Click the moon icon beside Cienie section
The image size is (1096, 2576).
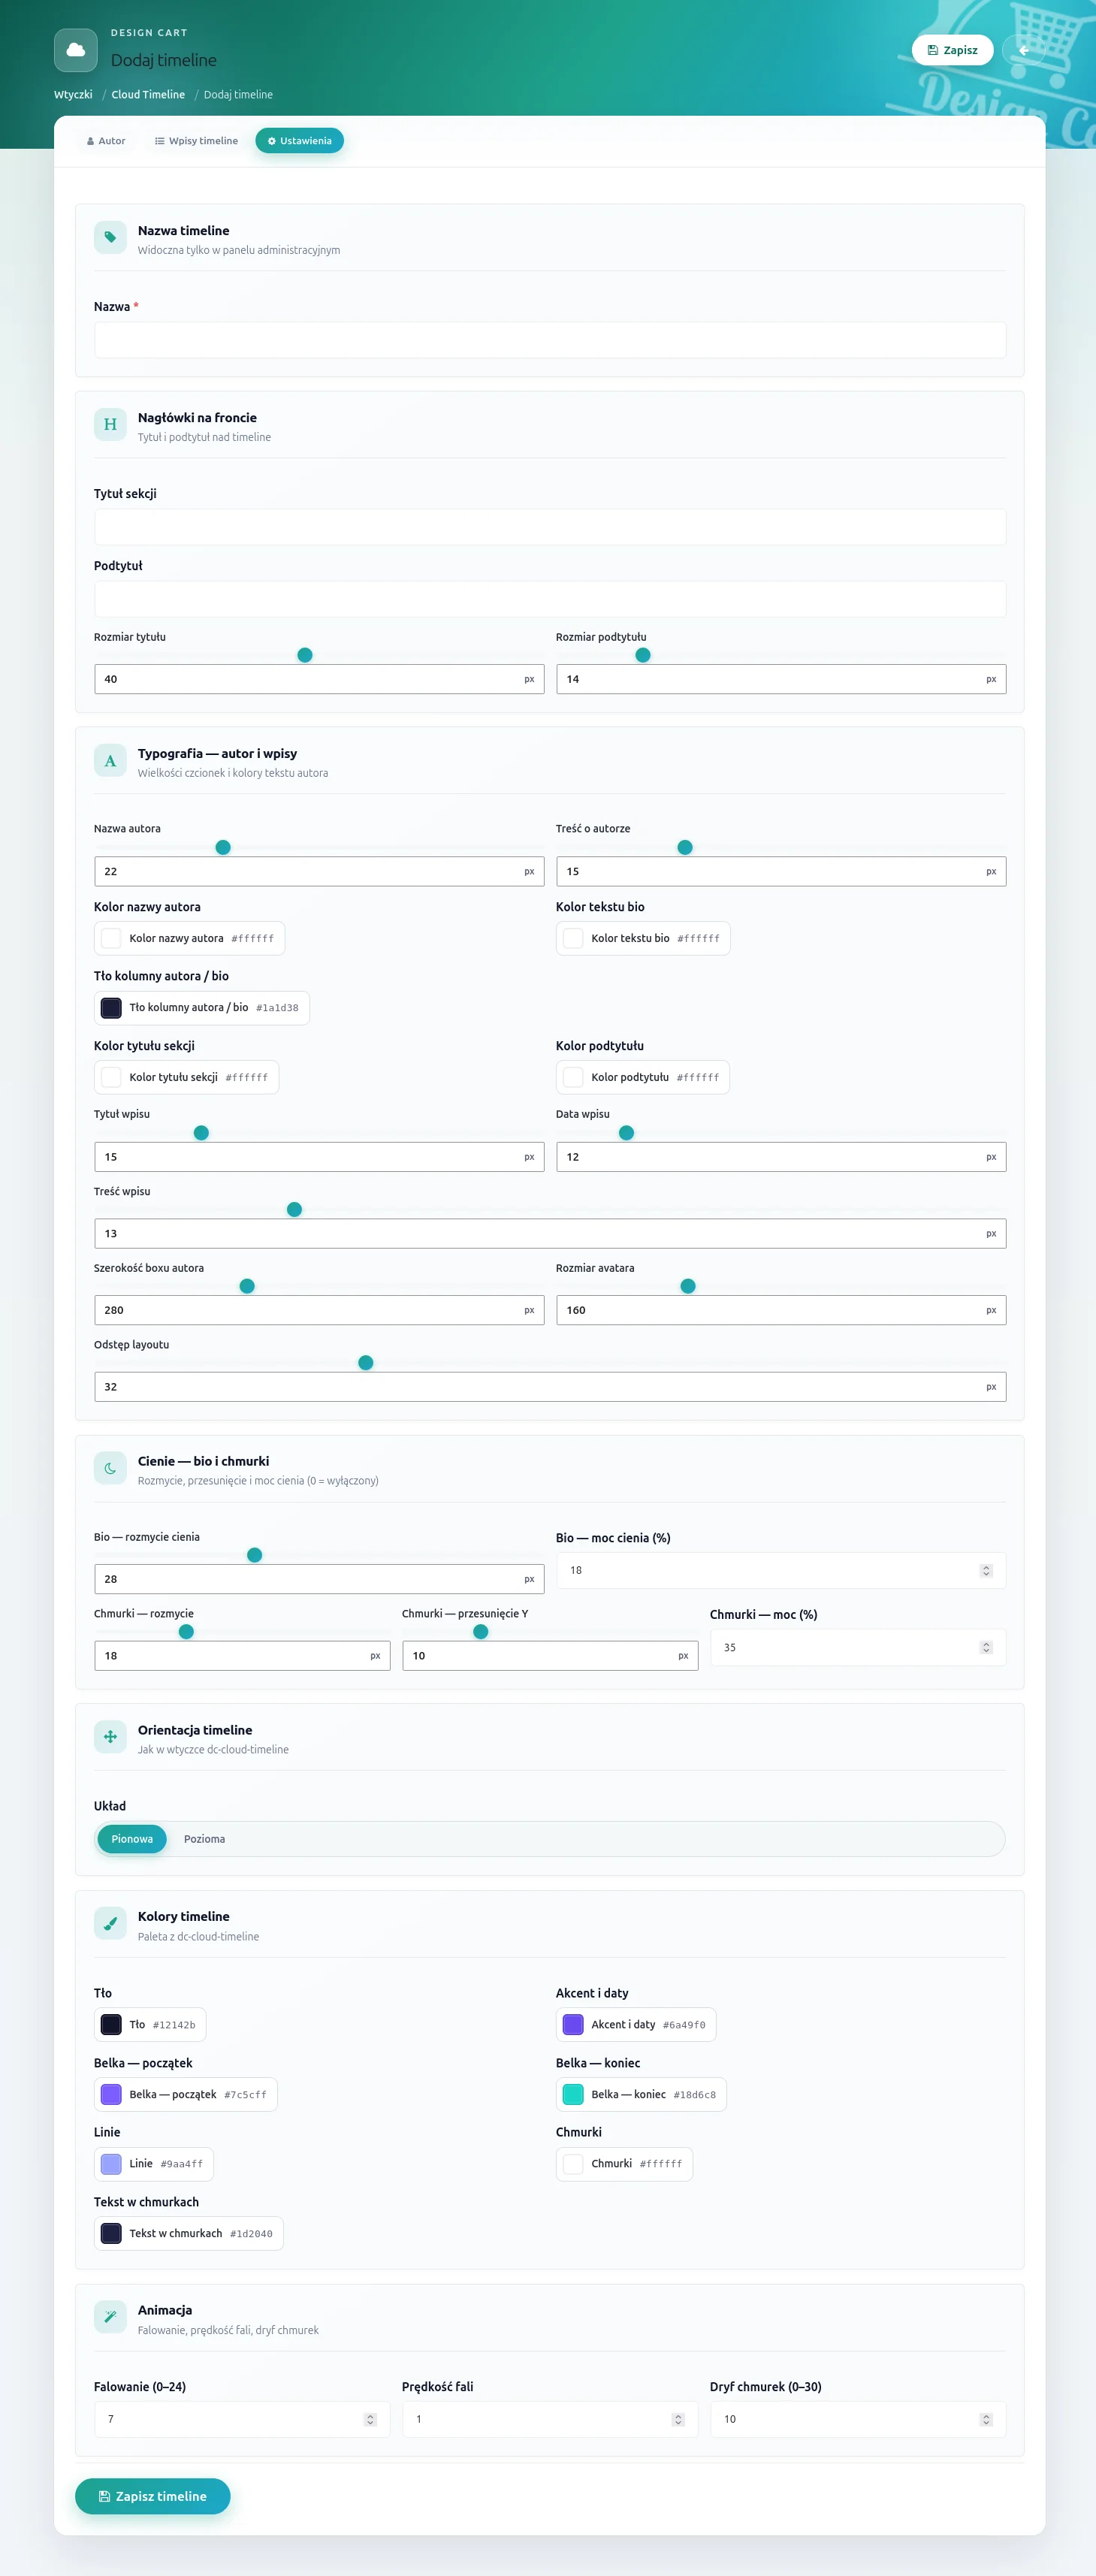pyautogui.click(x=110, y=1469)
